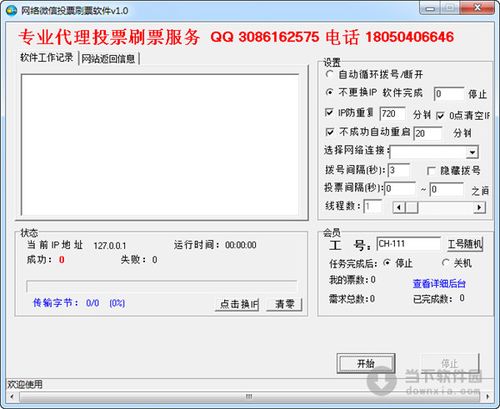Viewport: 500px width, 409px height.
Task: Toggle the IP防重复 checkbox
Action: coord(329,112)
